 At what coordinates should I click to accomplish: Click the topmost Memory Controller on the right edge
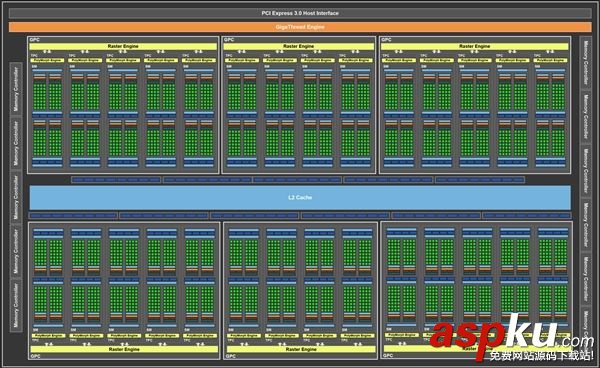pyautogui.click(x=585, y=63)
